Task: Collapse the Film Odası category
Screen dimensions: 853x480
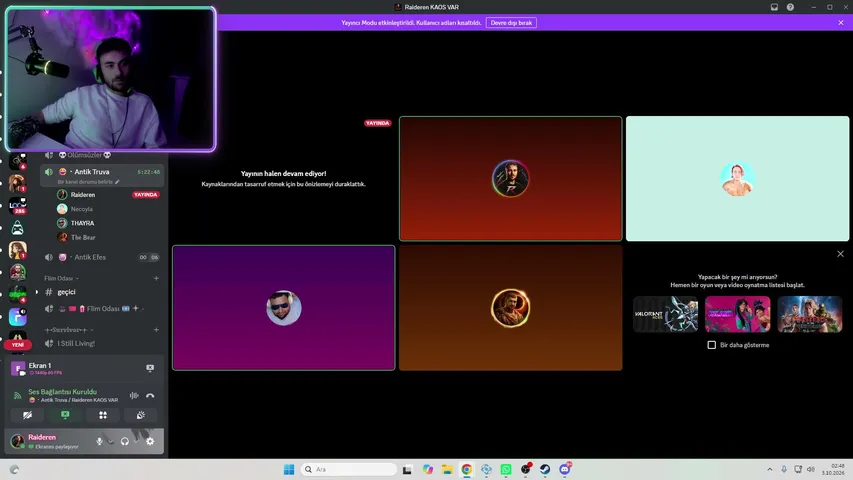Action: [x=61, y=278]
